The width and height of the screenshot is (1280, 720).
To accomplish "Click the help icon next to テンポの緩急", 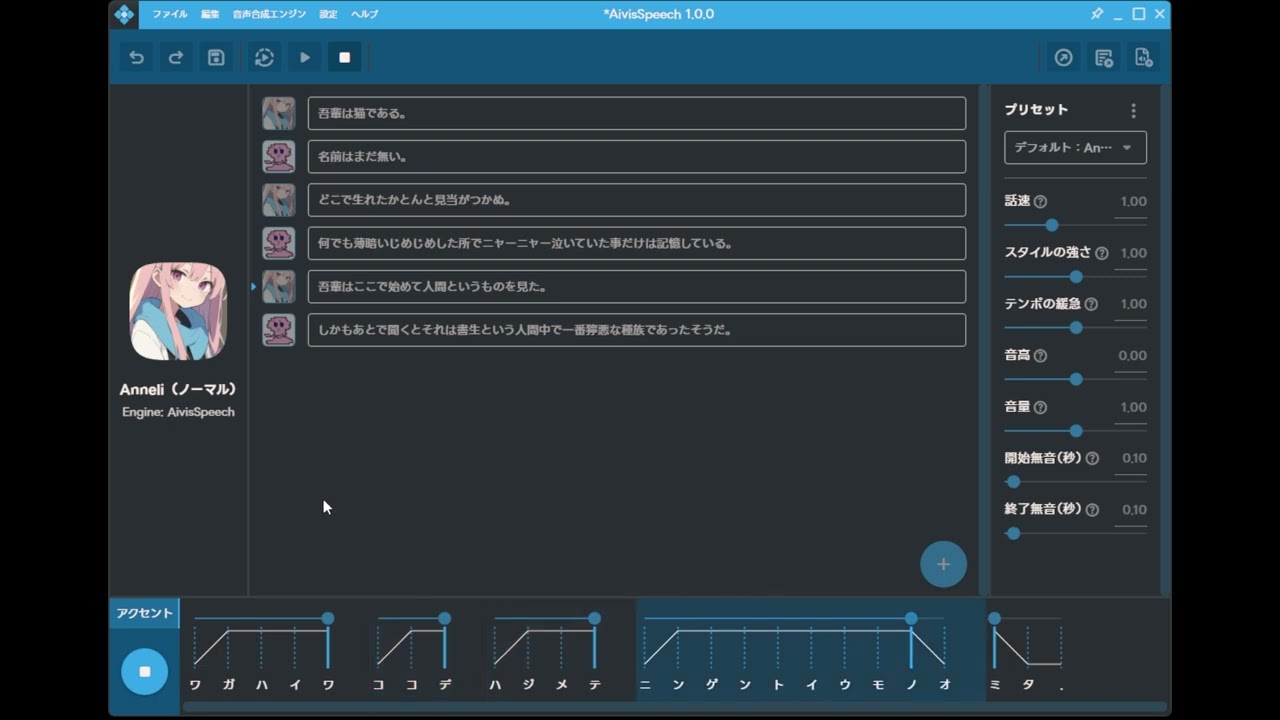I will pyautogui.click(x=1091, y=304).
